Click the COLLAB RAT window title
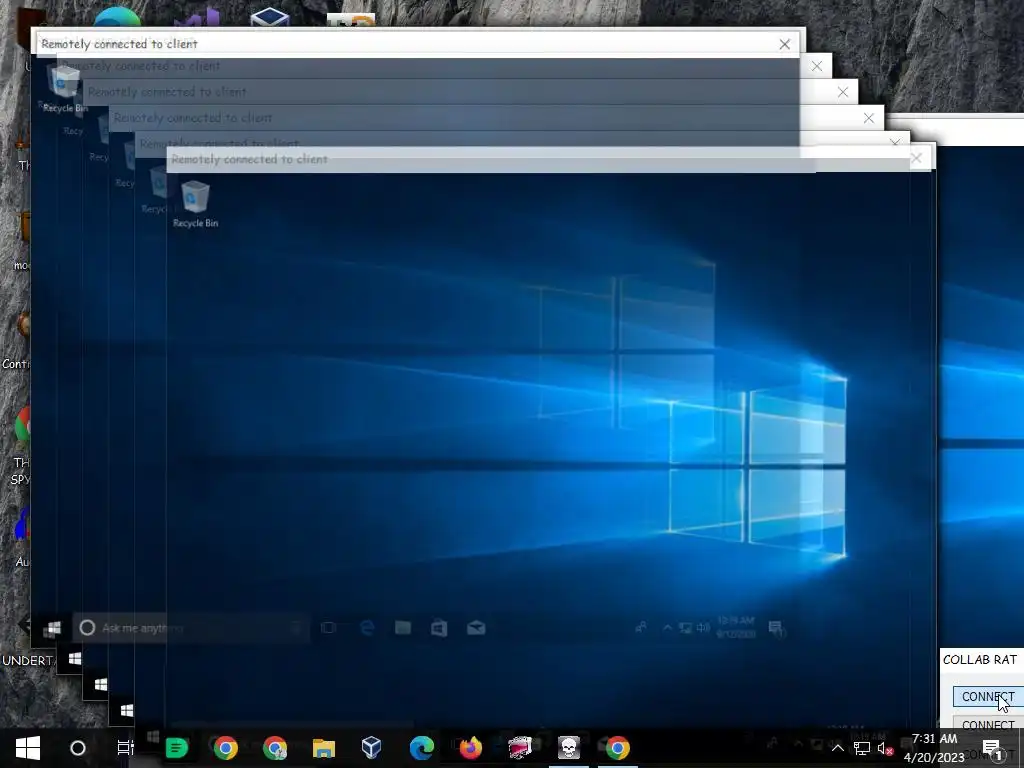1024x768 pixels. pyautogui.click(x=980, y=660)
